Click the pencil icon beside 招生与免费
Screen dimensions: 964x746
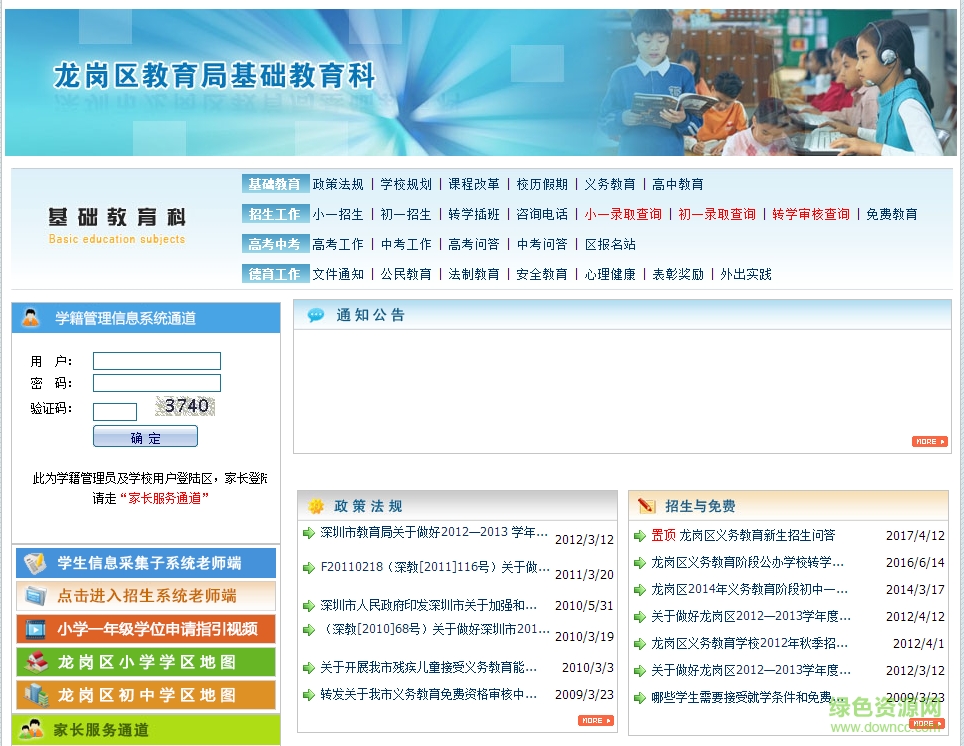click(646, 506)
